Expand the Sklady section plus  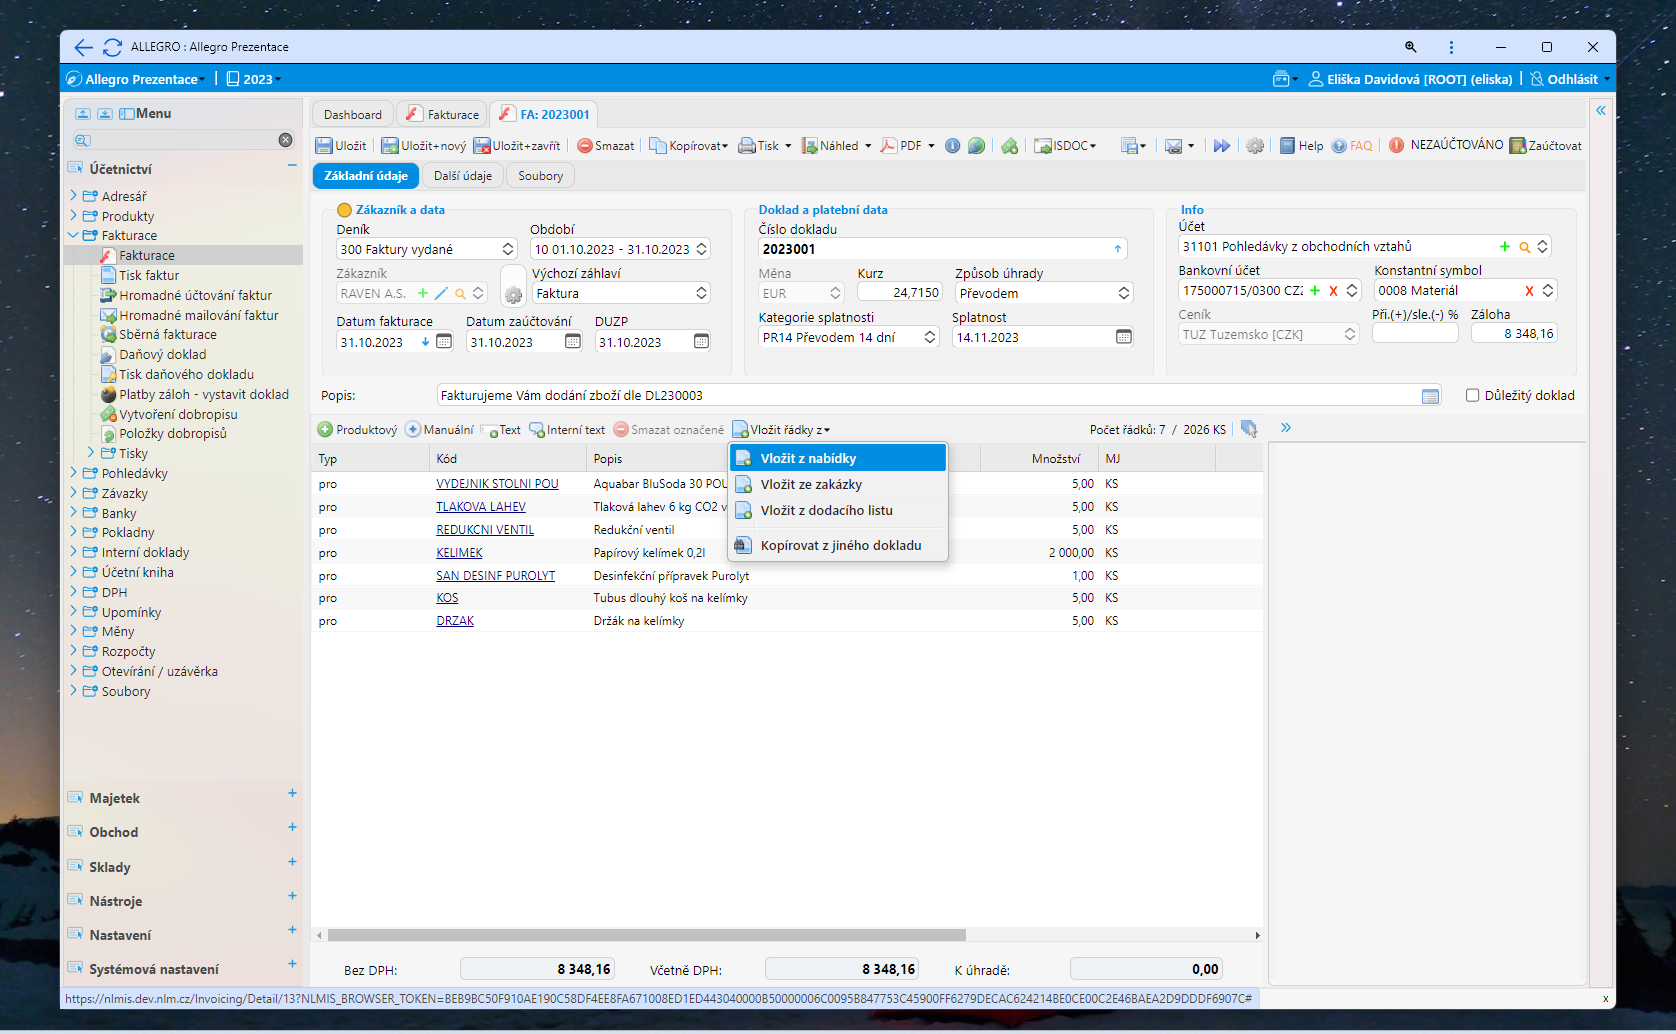click(x=292, y=861)
